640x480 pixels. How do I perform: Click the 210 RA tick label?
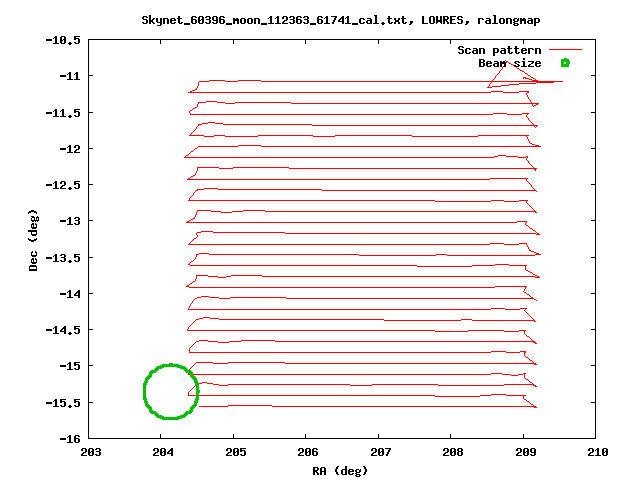(598, 452)
